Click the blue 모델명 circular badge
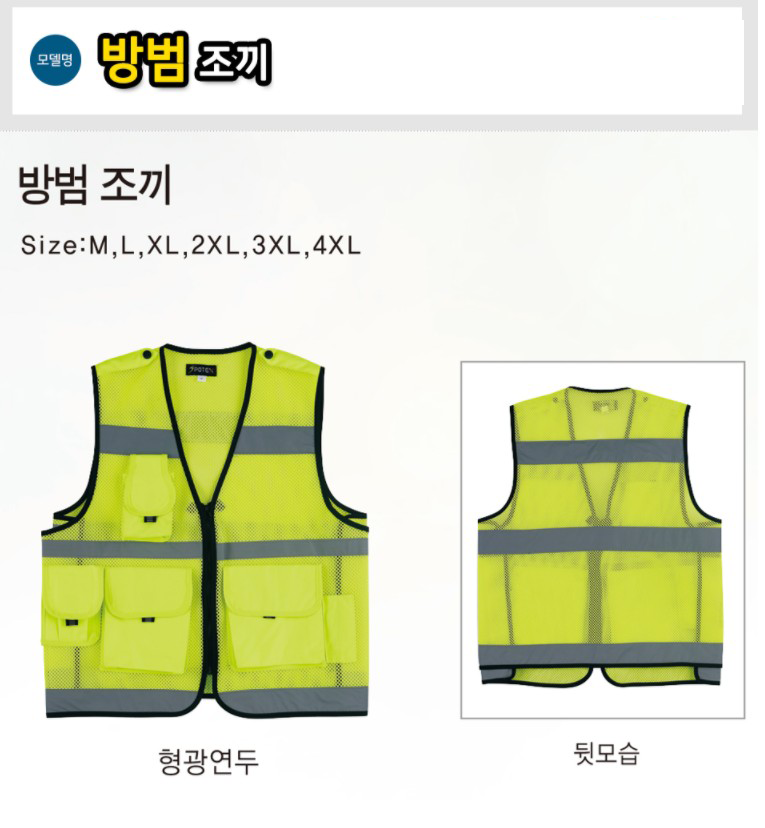This screenshot has width=765, height=828. pyautogui.click(x=55, y=60)
